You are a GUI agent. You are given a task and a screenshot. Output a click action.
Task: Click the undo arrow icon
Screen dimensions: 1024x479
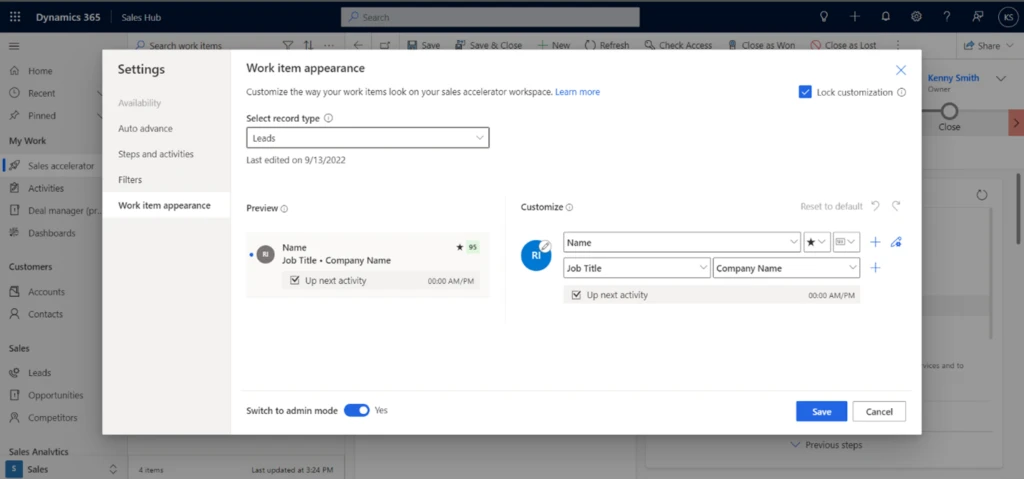coord(875,206)
